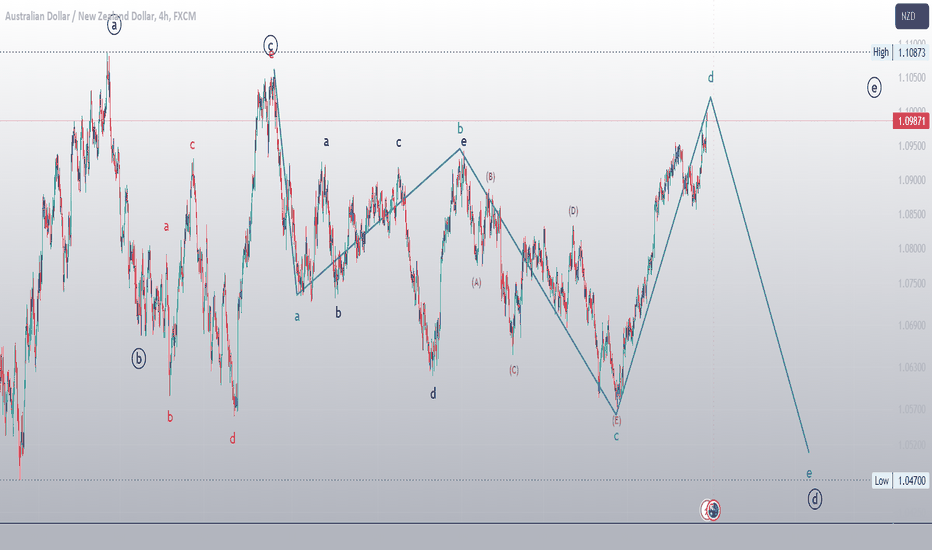
Task: Click the 1.10500 price axis label
Action: [912, 78]
